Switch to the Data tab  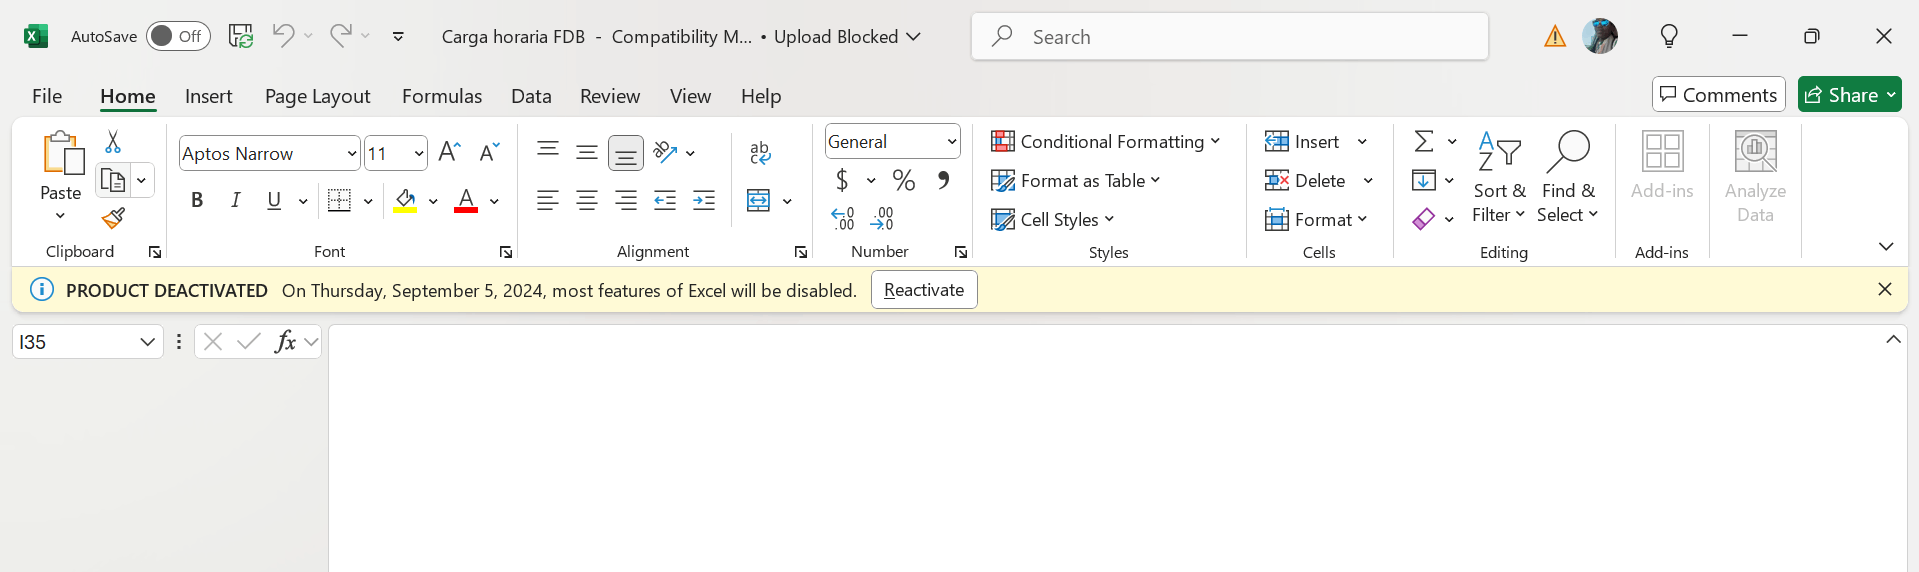[x=531, y=96]
